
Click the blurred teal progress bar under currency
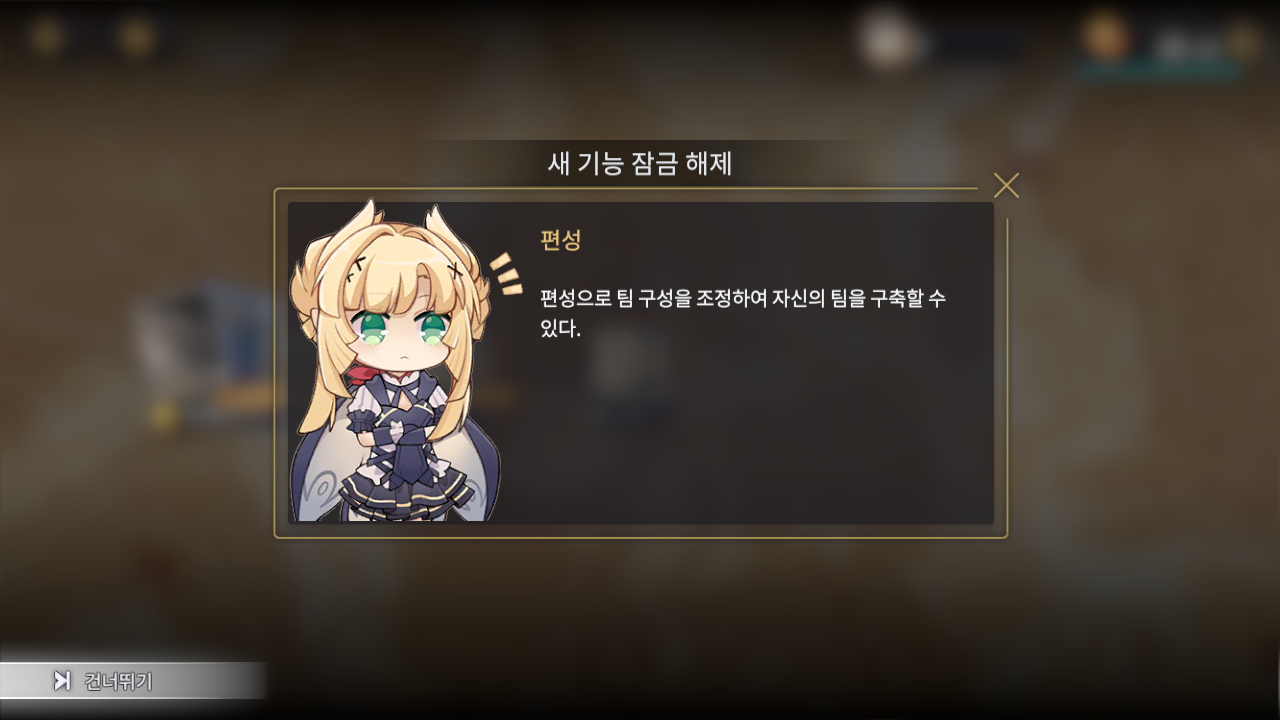tap(1160, 70)
